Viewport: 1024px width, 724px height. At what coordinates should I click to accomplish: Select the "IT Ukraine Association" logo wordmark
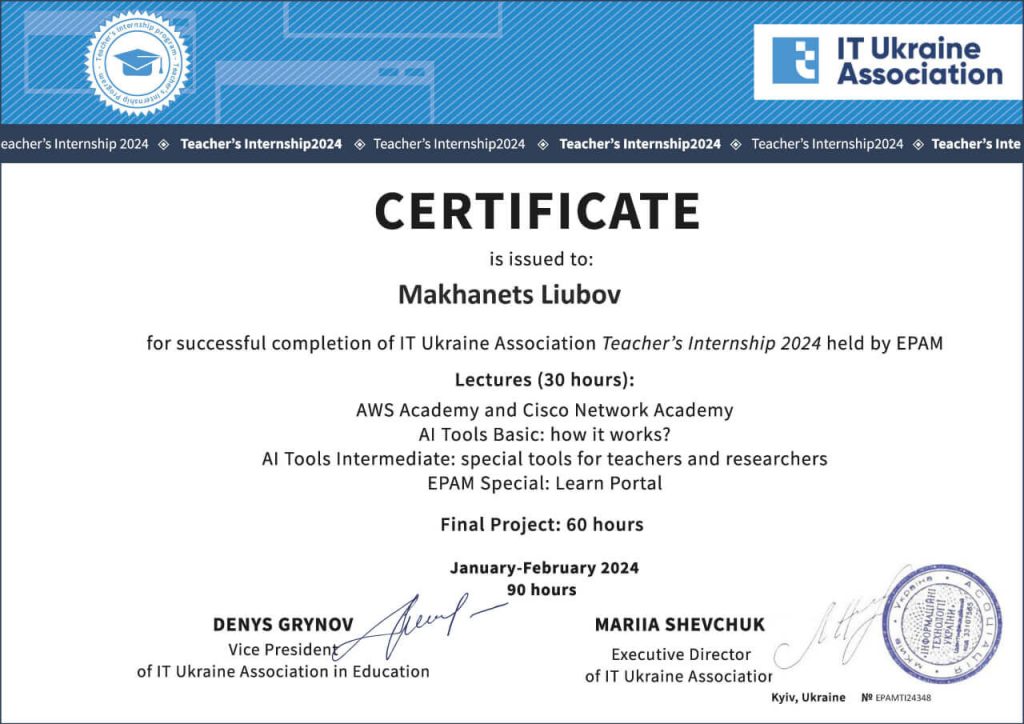click(x=920, y=61)
